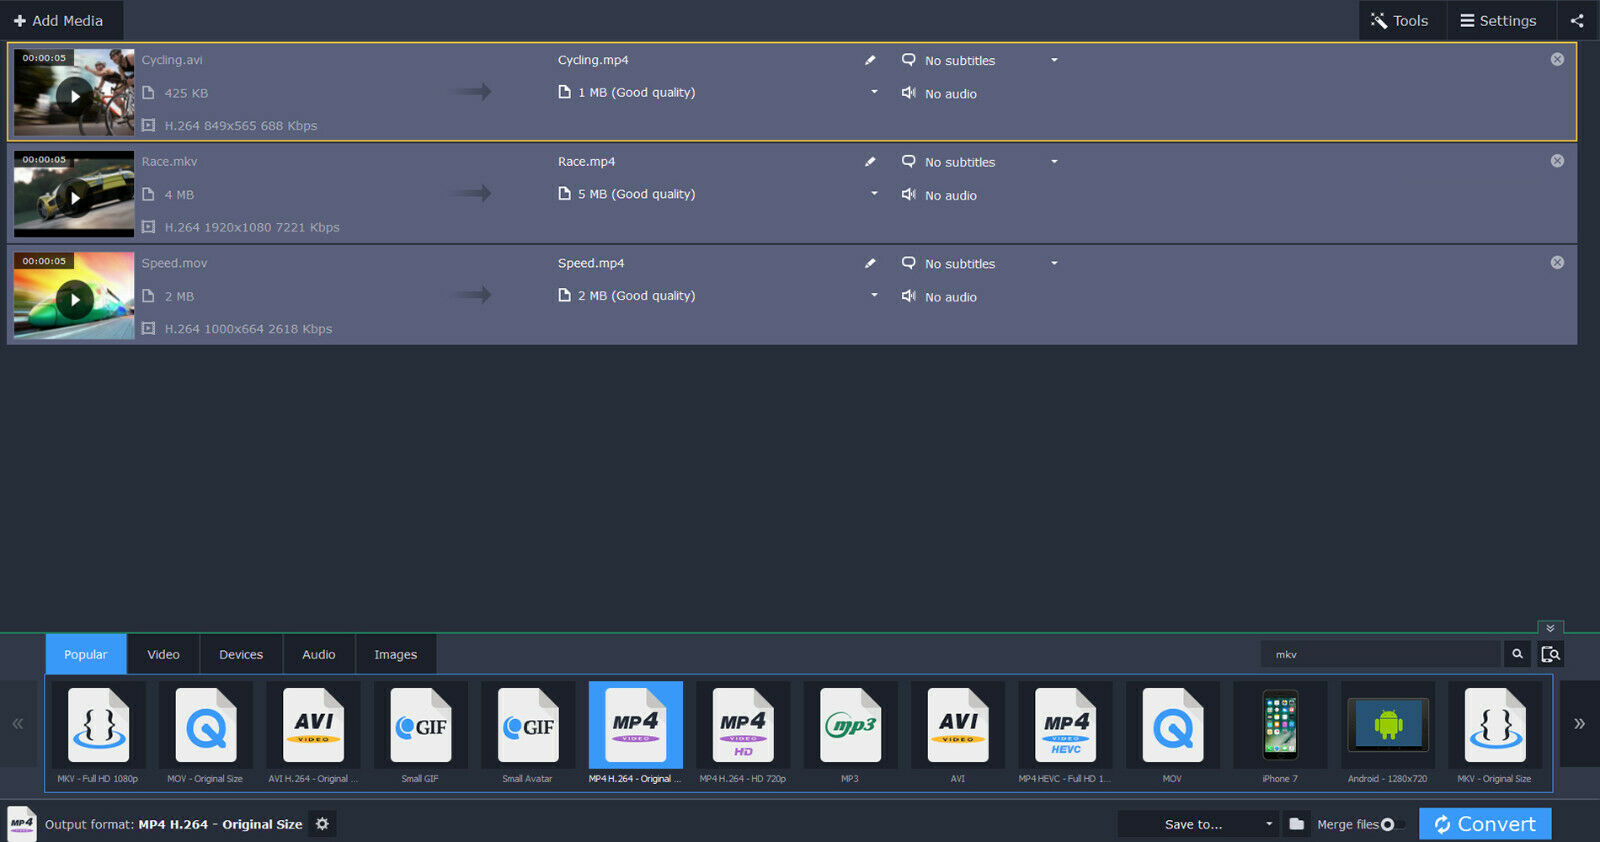Play the Race.mkv preview thumbnail

(75, 198)
